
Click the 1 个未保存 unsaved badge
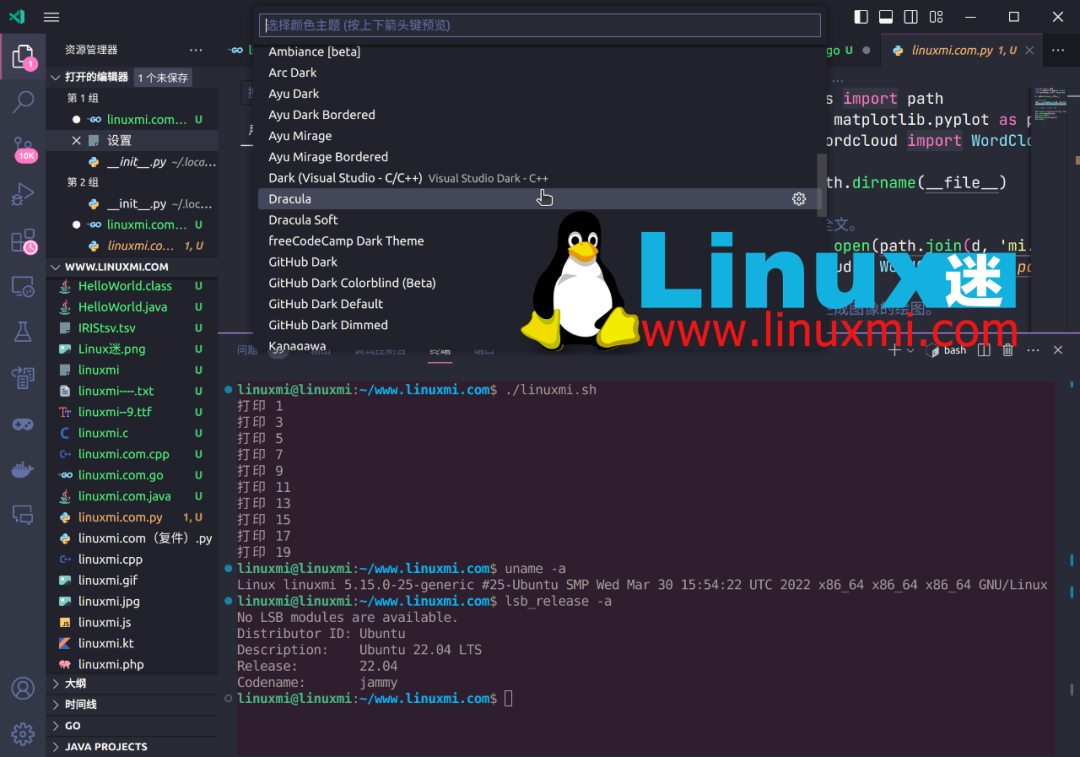163,78
